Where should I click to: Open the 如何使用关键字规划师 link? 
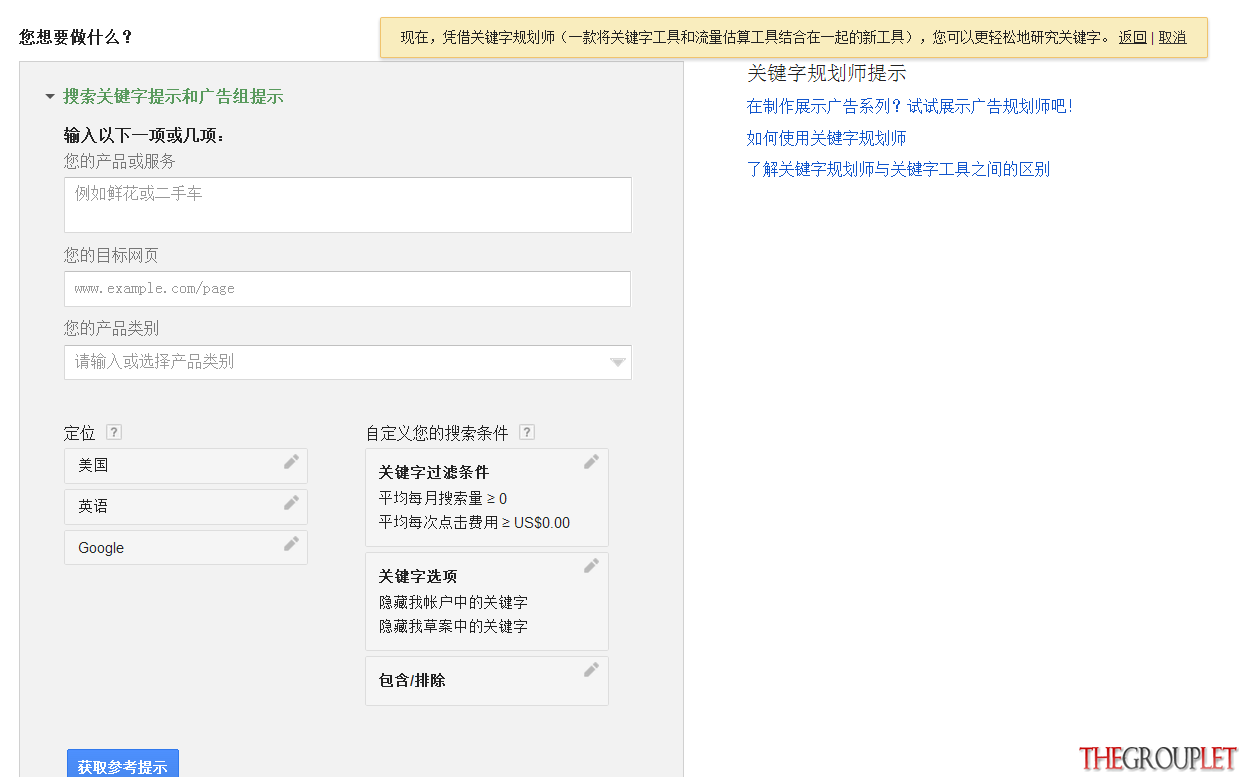(x=826, y=138)
